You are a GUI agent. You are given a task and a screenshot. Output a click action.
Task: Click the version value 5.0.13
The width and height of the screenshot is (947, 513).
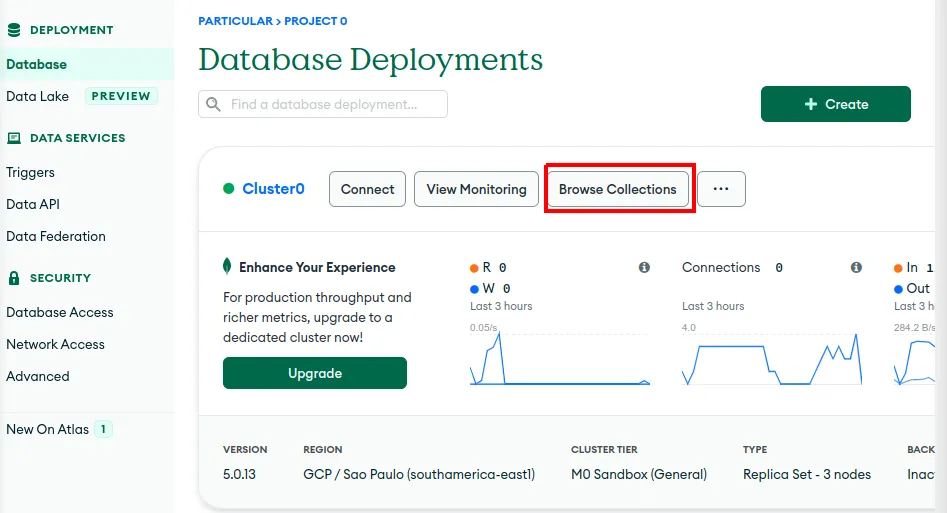click(239, 474)
